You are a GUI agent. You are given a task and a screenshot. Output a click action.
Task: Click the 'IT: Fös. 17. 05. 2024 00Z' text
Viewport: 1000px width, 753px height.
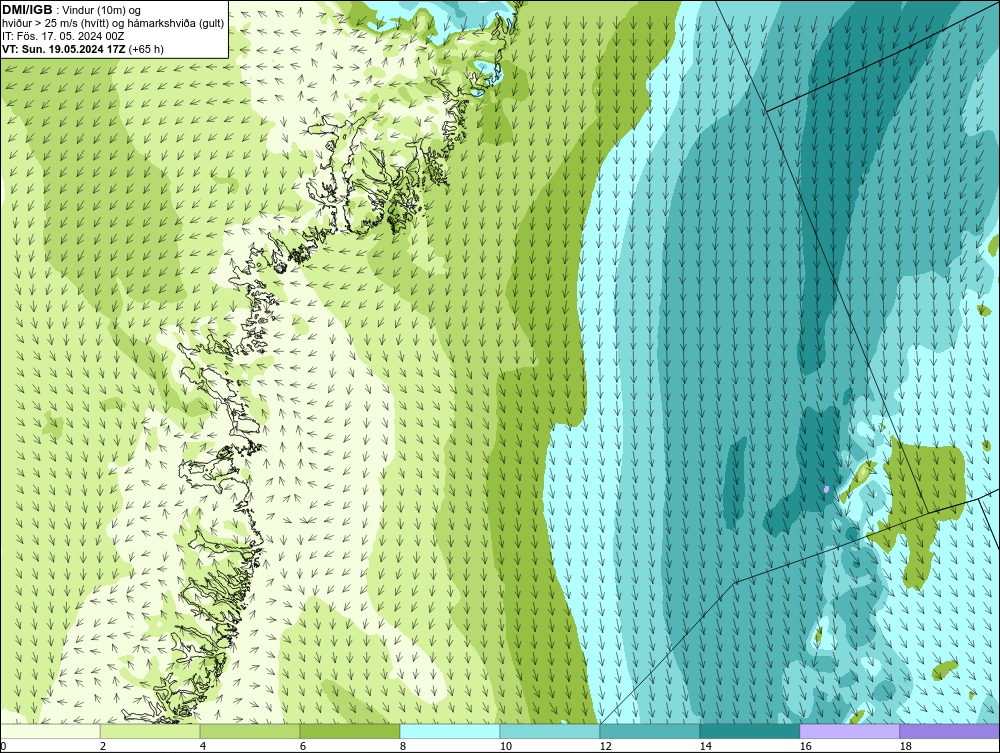[63, 36]
